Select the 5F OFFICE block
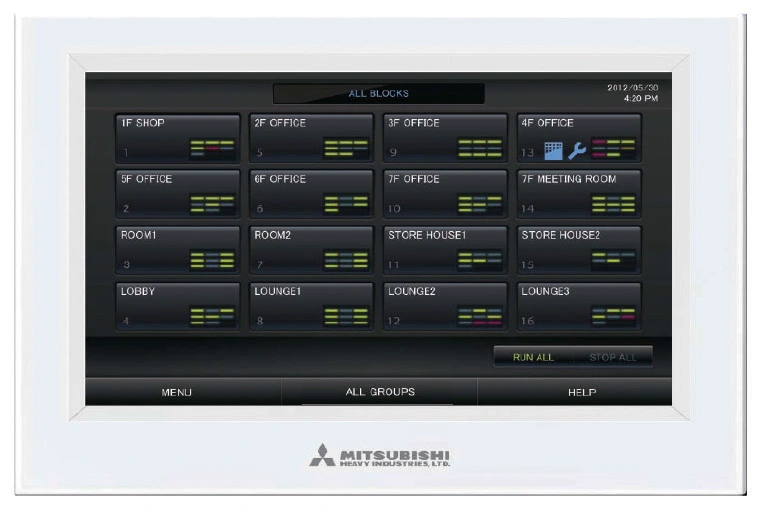This screenshot has height=509, width=762. click(178, 194)
